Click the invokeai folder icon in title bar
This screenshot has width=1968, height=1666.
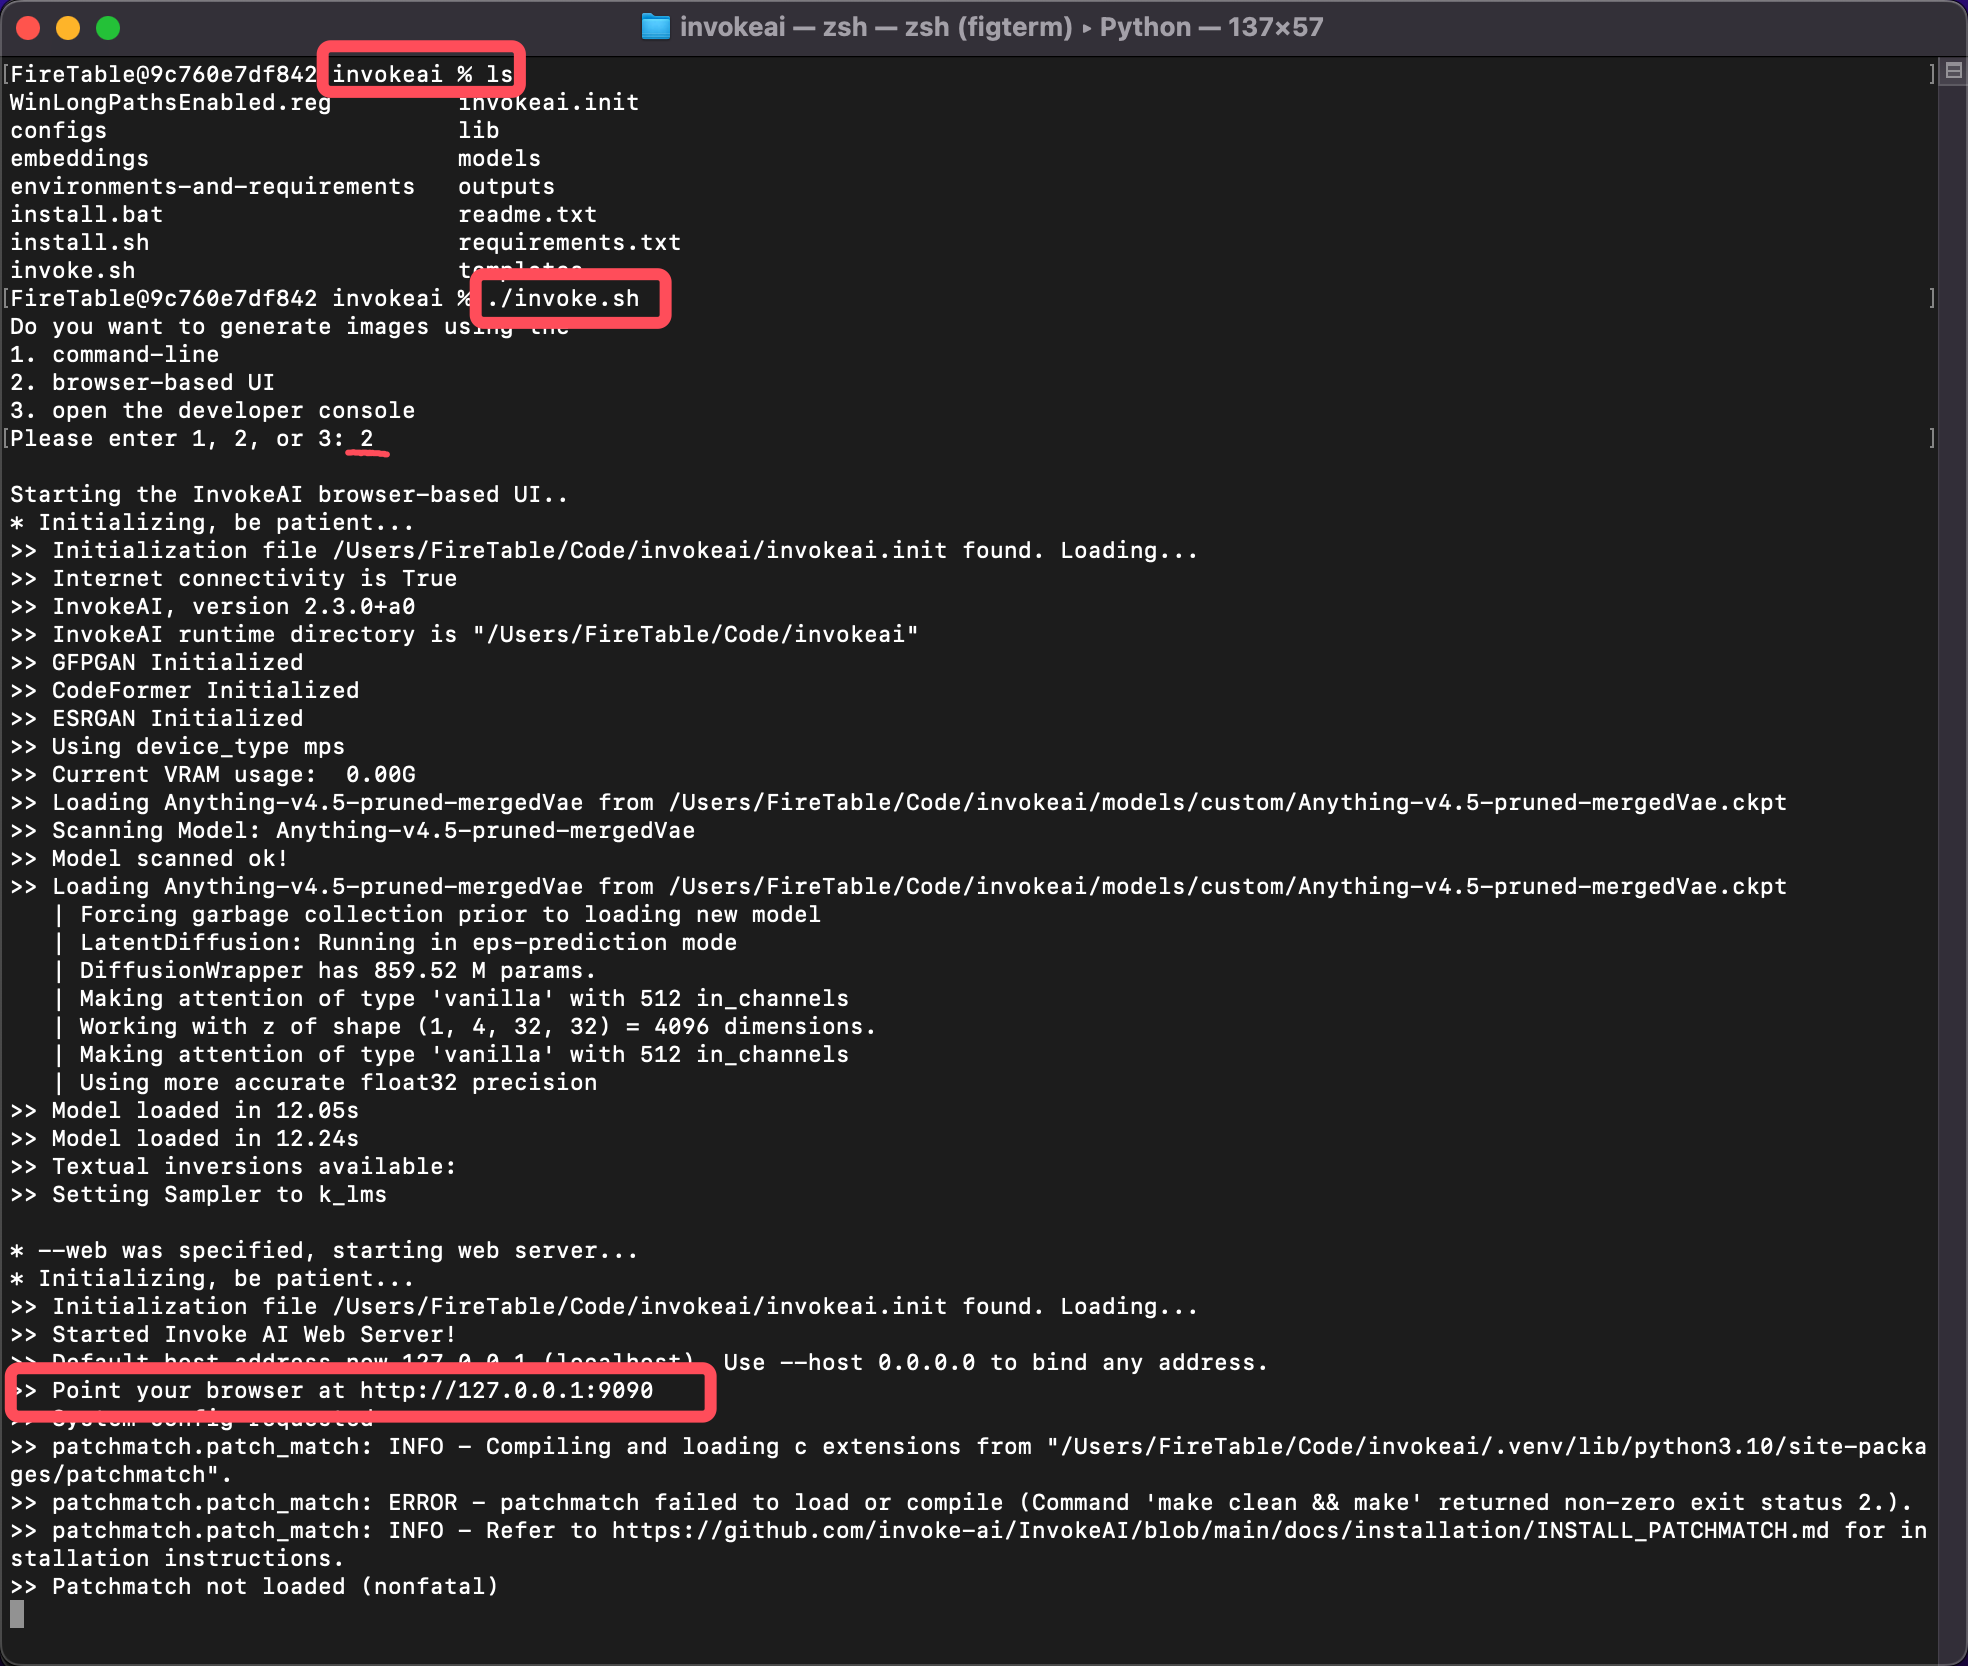[x=655, y=27]
